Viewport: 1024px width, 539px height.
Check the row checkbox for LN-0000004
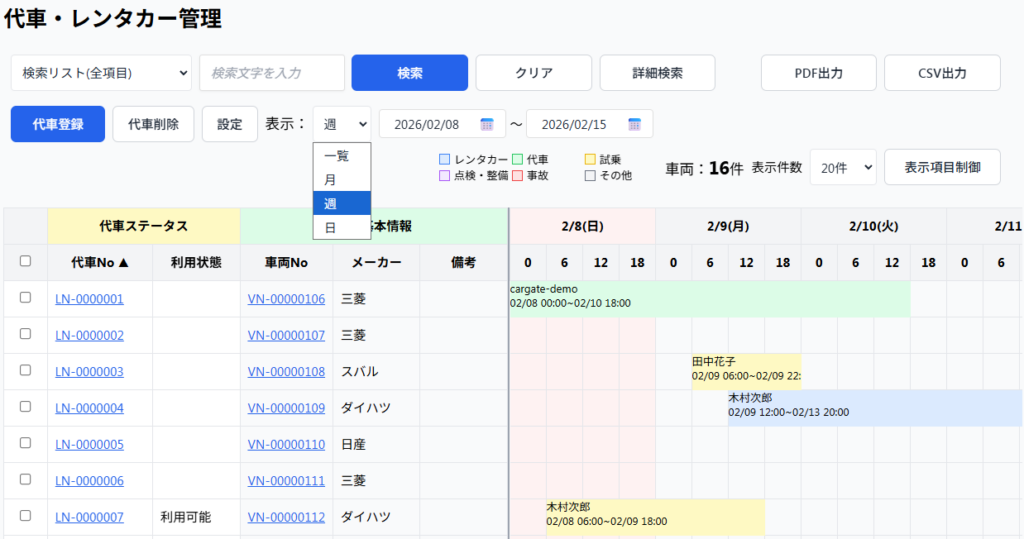[x=26, y=408]
